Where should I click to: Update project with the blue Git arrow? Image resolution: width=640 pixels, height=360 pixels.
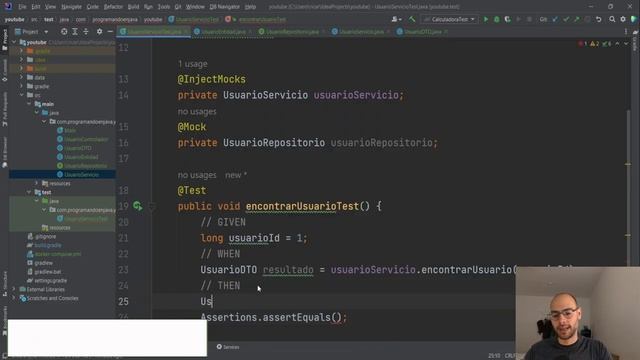555,19
